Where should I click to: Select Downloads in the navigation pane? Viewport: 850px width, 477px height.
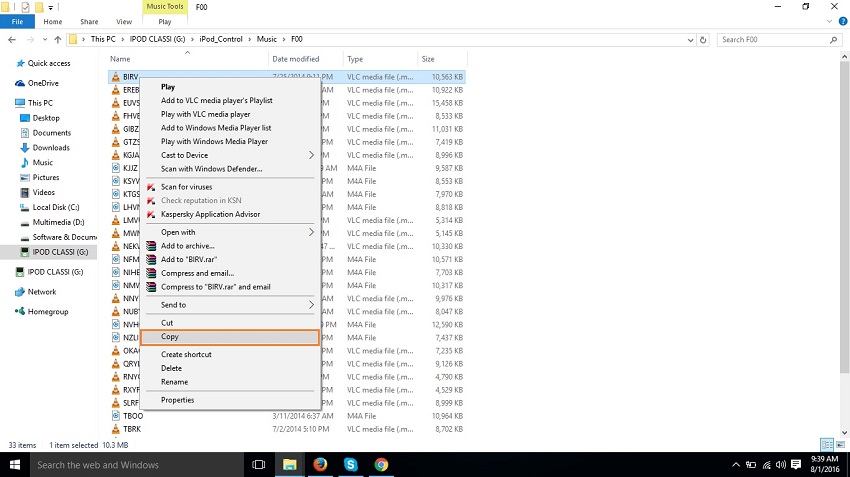pyautogui.click(x=51, y=148)
